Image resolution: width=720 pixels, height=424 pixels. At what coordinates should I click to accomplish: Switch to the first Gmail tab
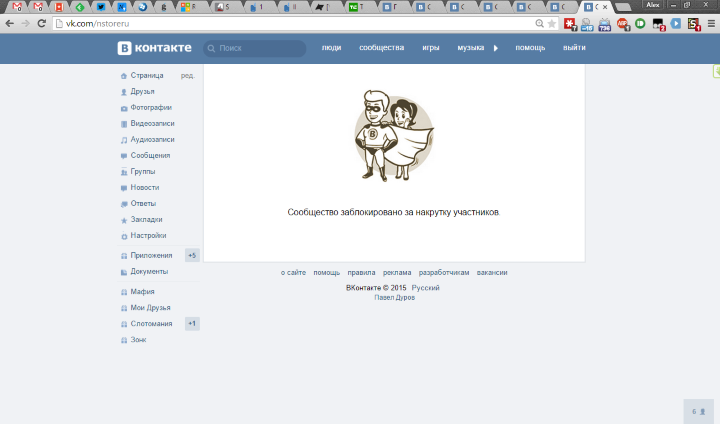click(x=17, y=7)
